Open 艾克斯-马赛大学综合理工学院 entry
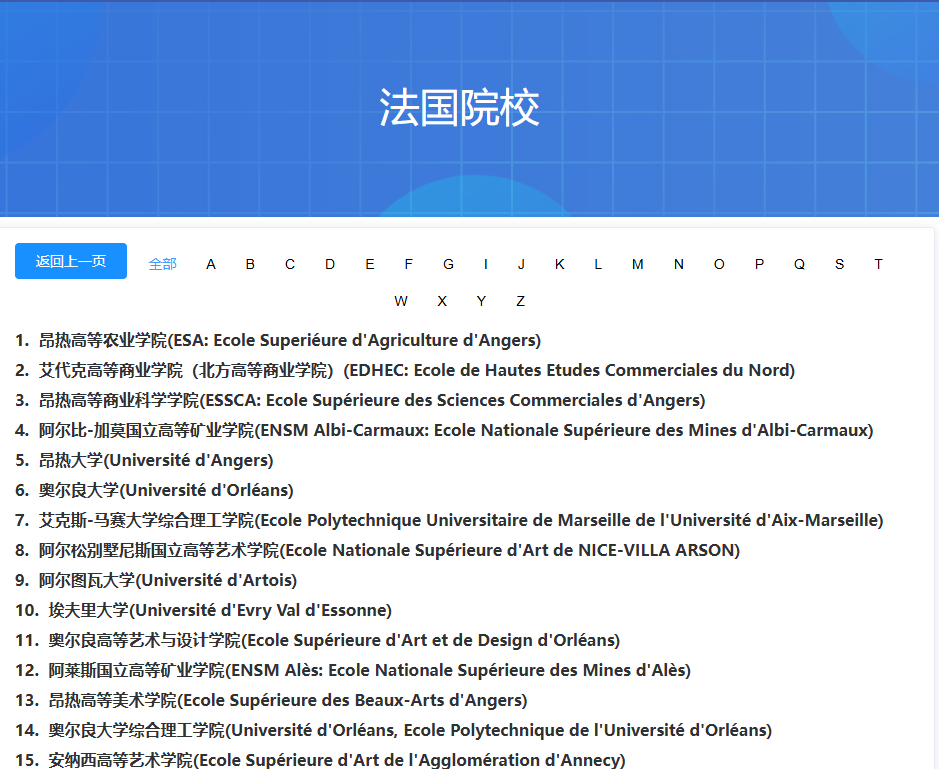Image resolution: width=939 pixels, height=769 pixels. pyautogui.click(x=461, y=520)
